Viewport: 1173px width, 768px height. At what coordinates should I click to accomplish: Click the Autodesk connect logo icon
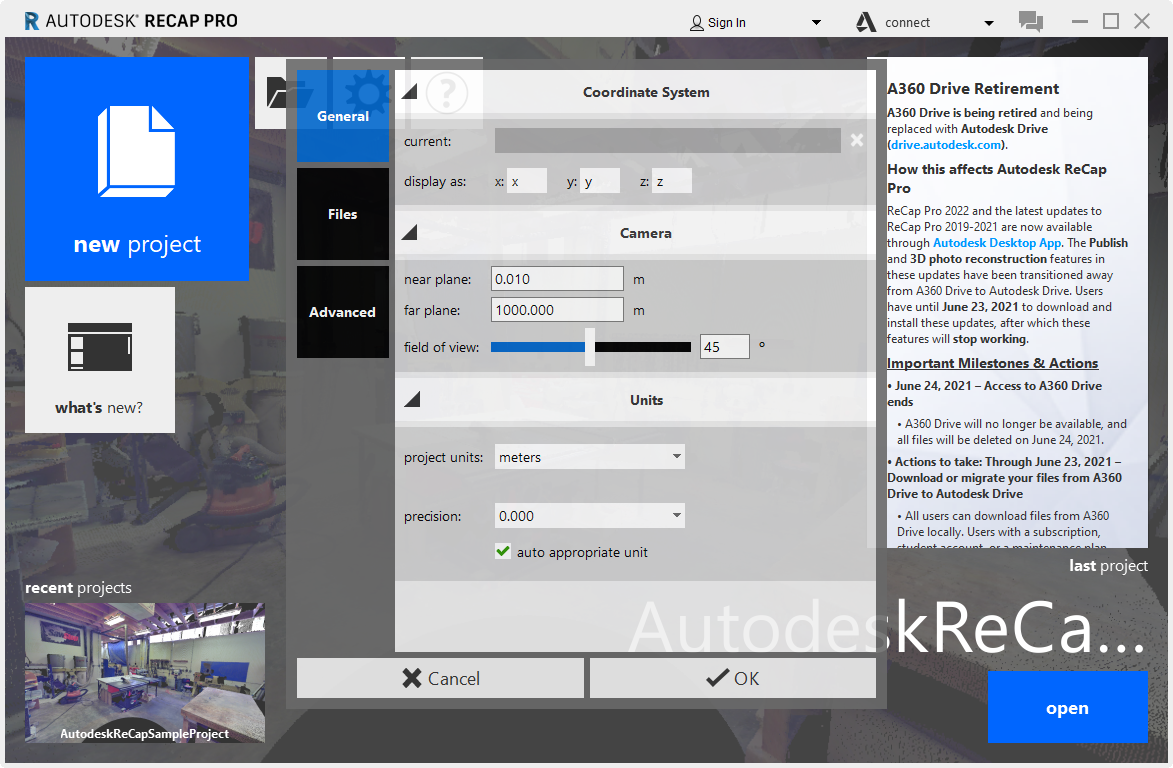click(x=866, y=22)
